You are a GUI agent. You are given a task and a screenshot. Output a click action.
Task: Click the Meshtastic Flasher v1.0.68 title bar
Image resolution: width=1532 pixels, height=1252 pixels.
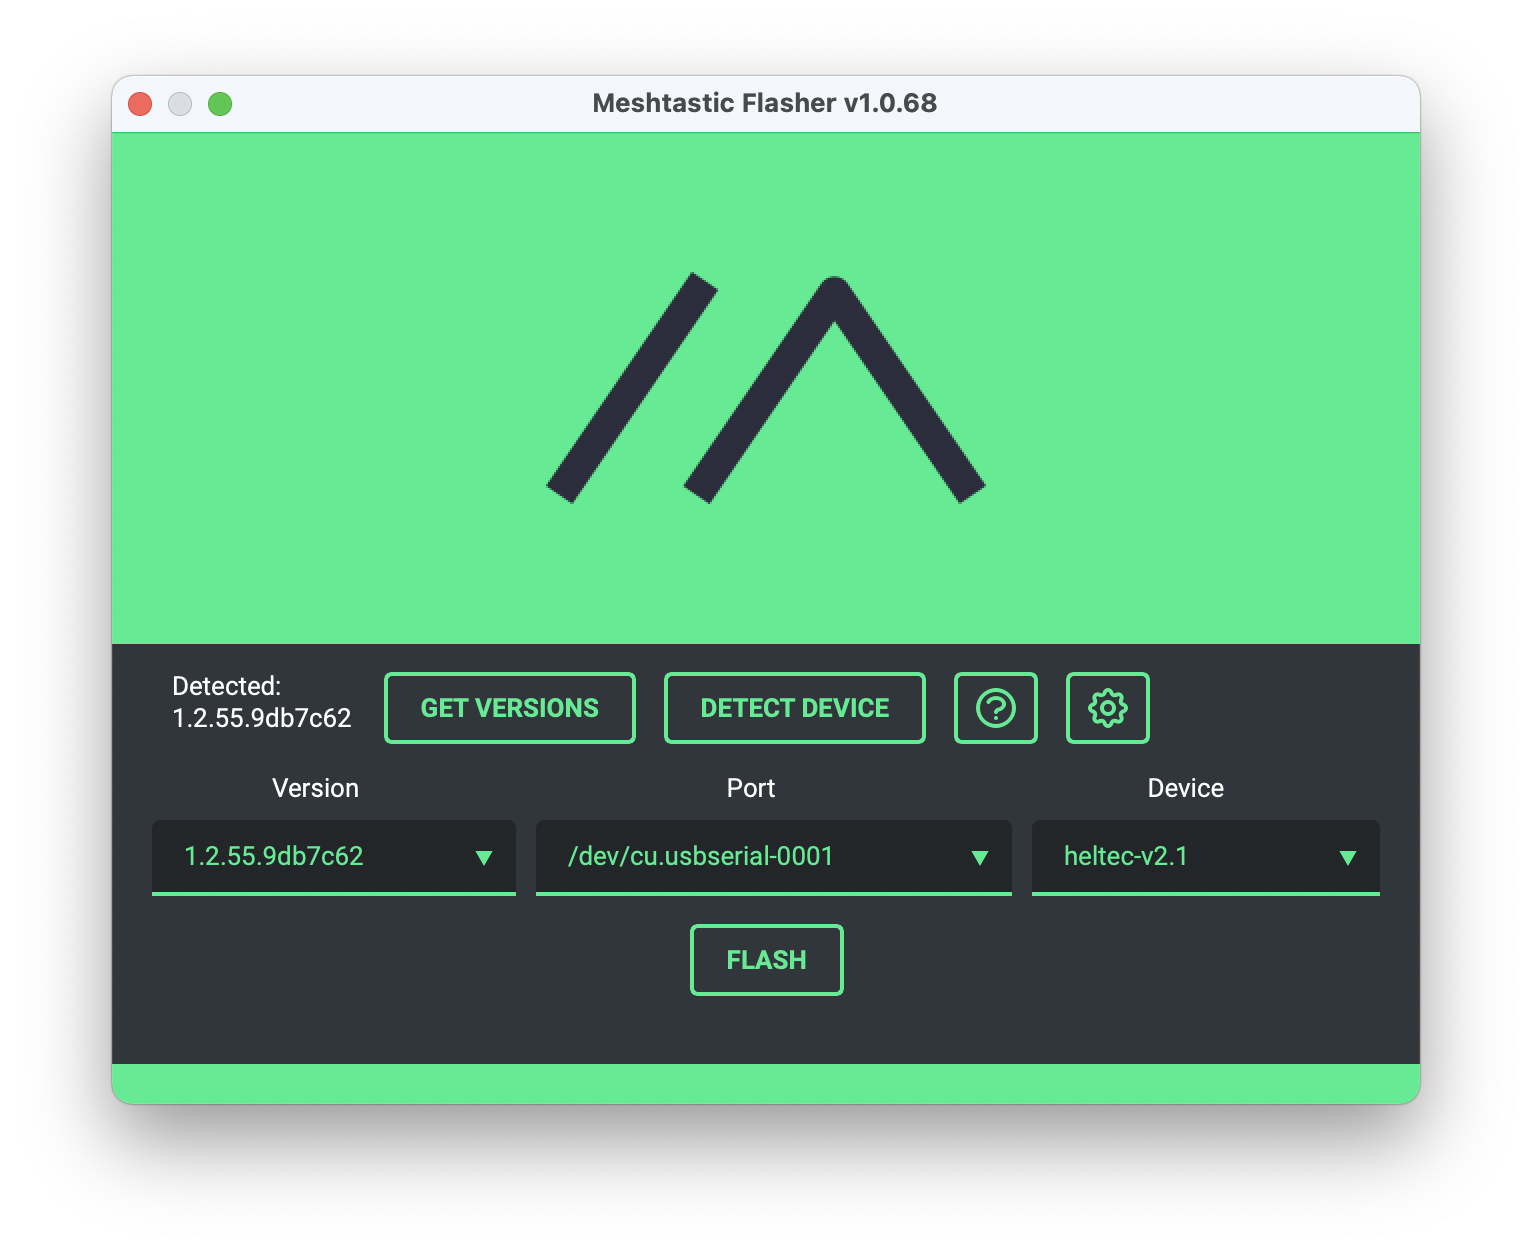764,103
